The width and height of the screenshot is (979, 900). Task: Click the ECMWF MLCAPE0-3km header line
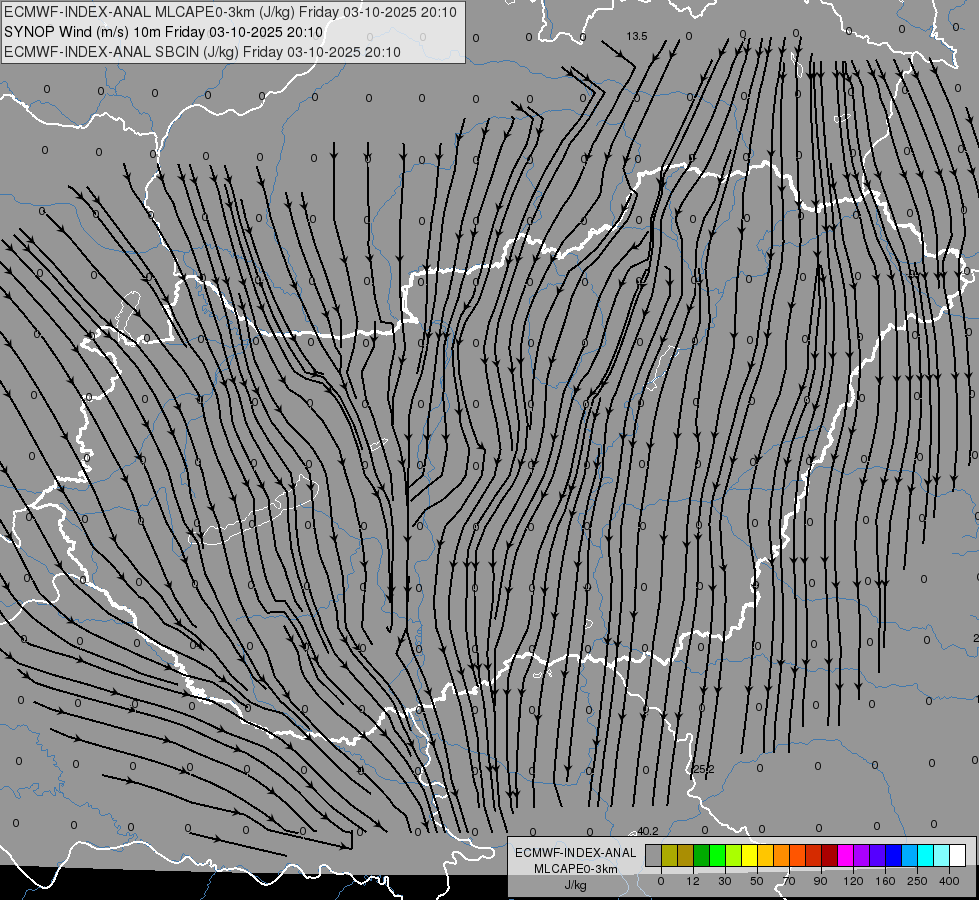[230, 12]
